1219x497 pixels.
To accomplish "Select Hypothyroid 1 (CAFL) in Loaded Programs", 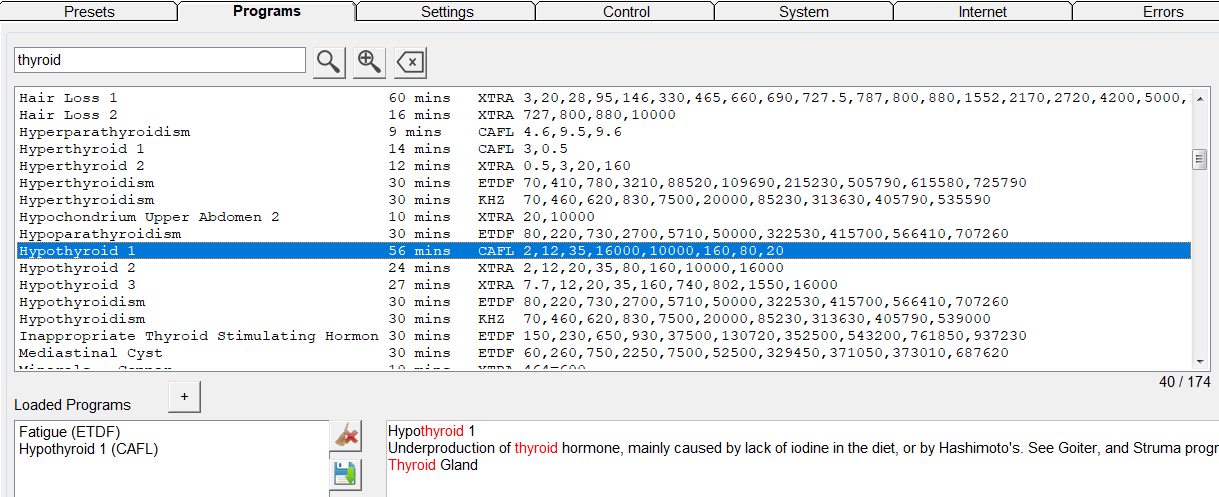I will tap(88, 449).
